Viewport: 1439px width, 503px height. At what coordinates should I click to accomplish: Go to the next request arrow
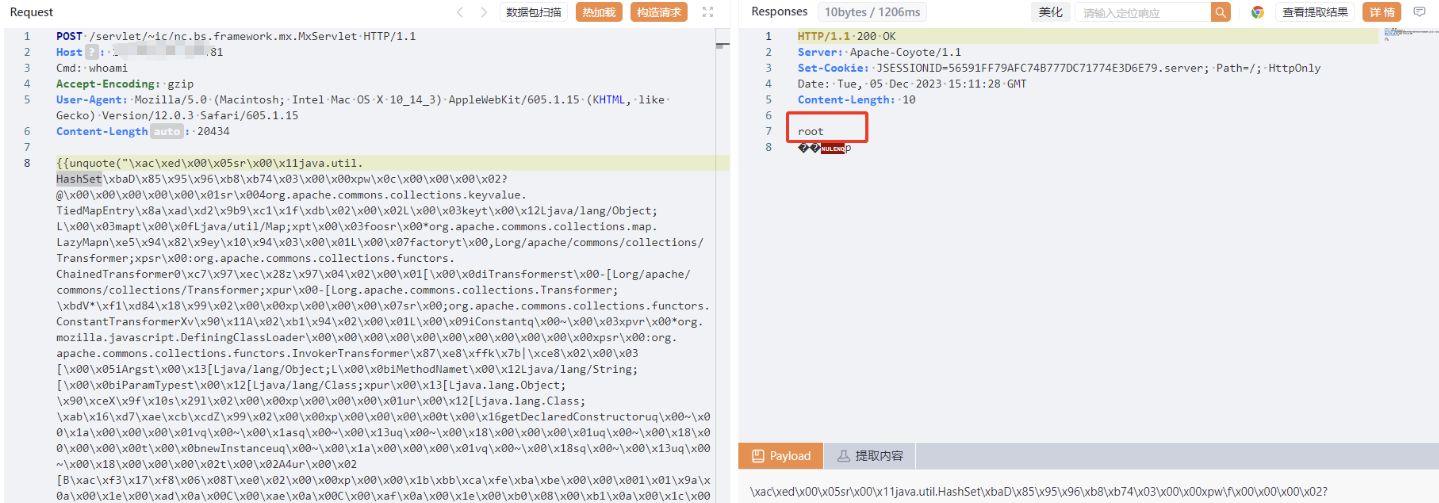tap(485, 12)
